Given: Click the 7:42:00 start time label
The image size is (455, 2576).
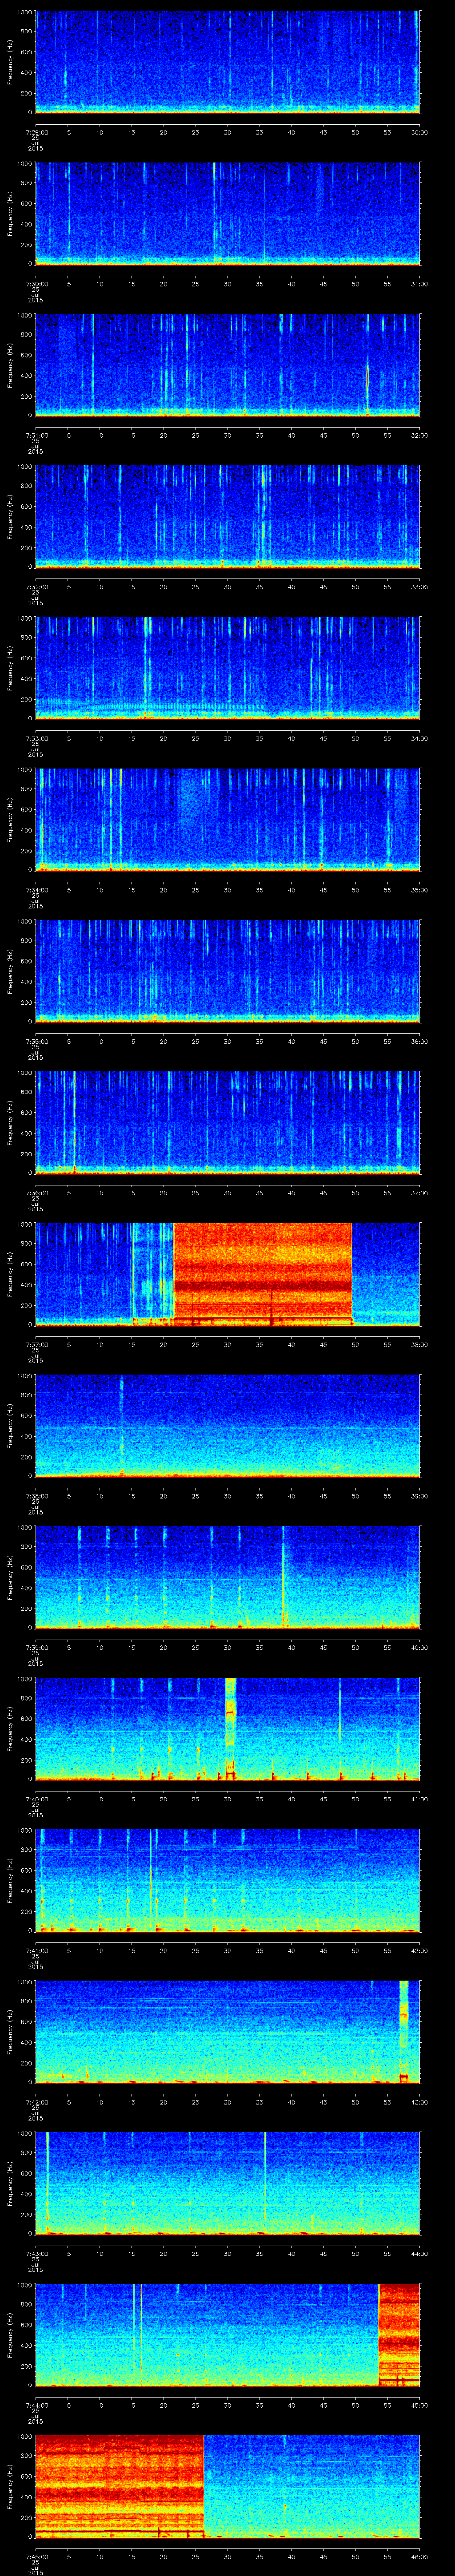Looking at the screenshot, I should pyautogui.click(x=36, y=2102).
